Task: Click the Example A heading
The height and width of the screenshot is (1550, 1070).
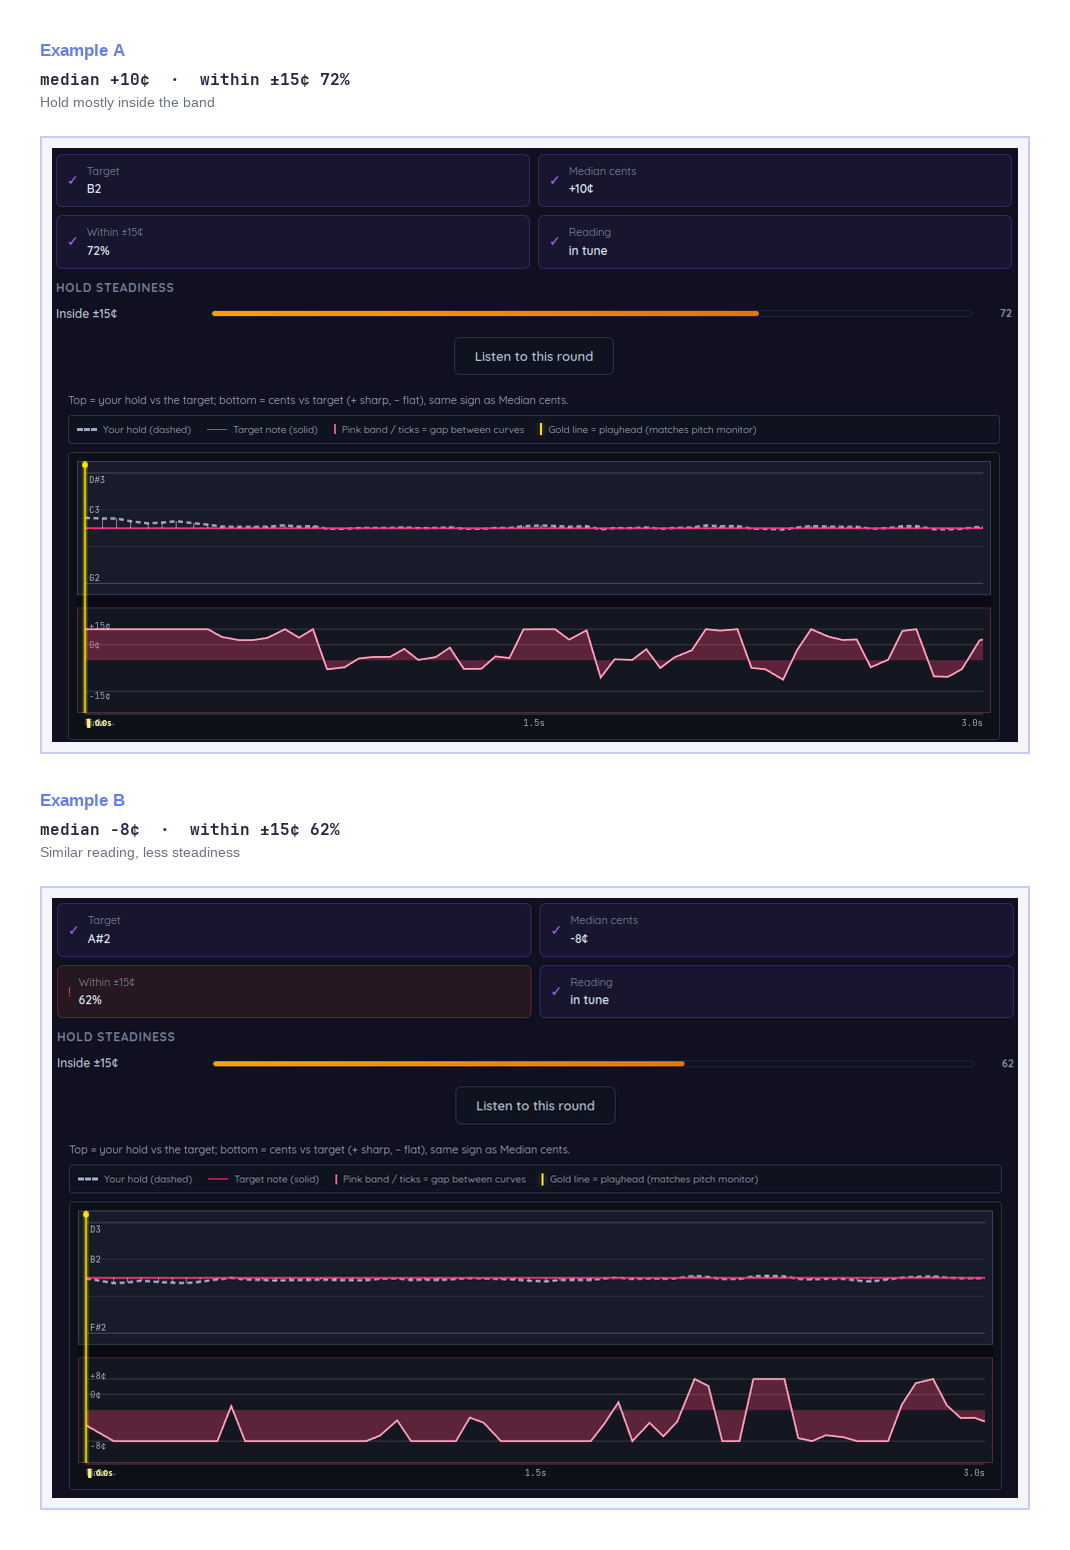Action: 82,50
